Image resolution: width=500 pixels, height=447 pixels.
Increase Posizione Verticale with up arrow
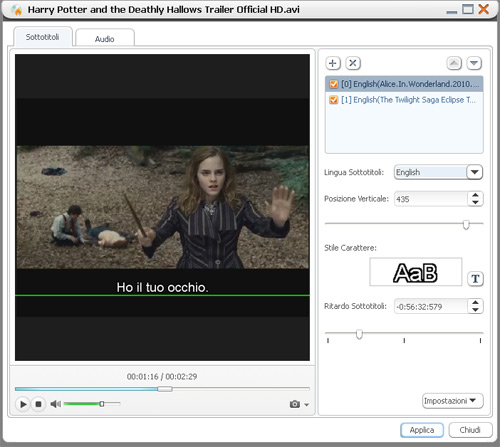[476, 195]
